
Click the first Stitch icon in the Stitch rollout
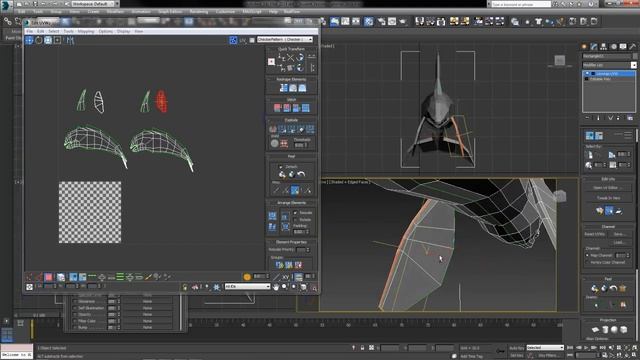click(278, 108)
